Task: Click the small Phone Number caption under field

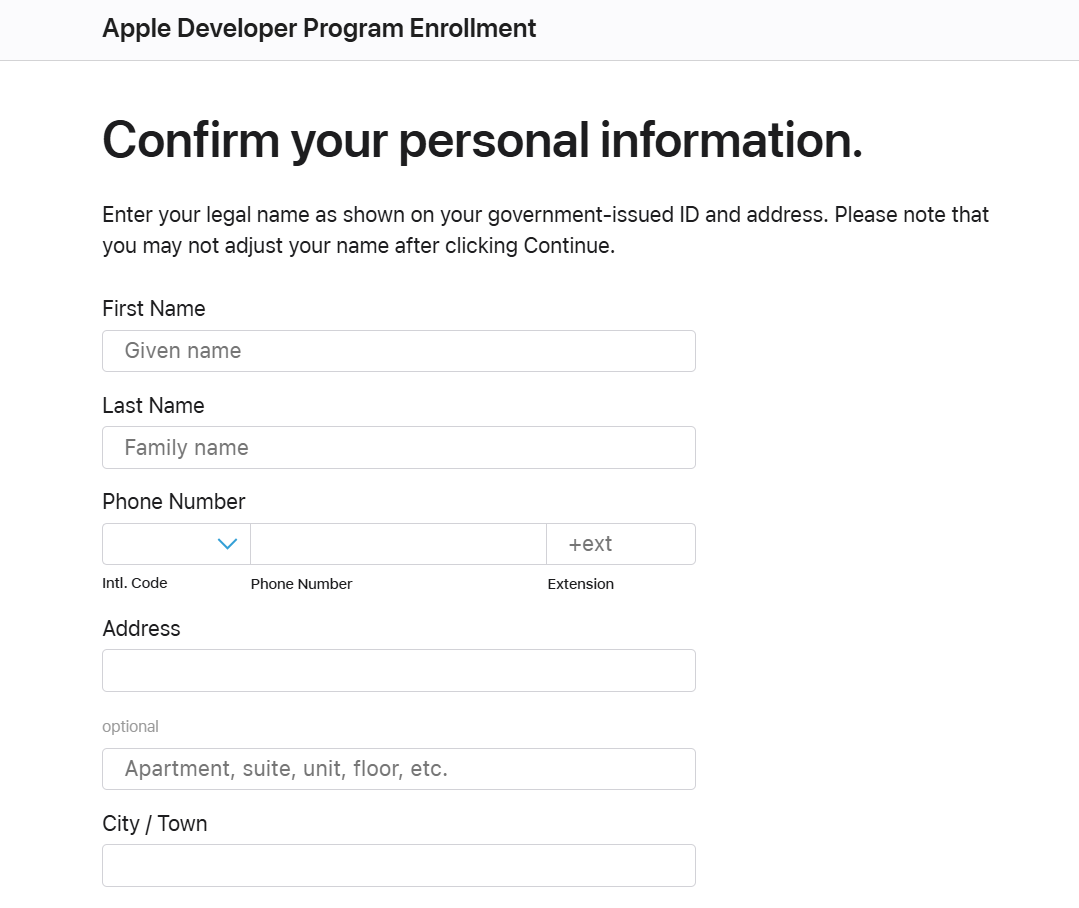Action: [301, 584]
